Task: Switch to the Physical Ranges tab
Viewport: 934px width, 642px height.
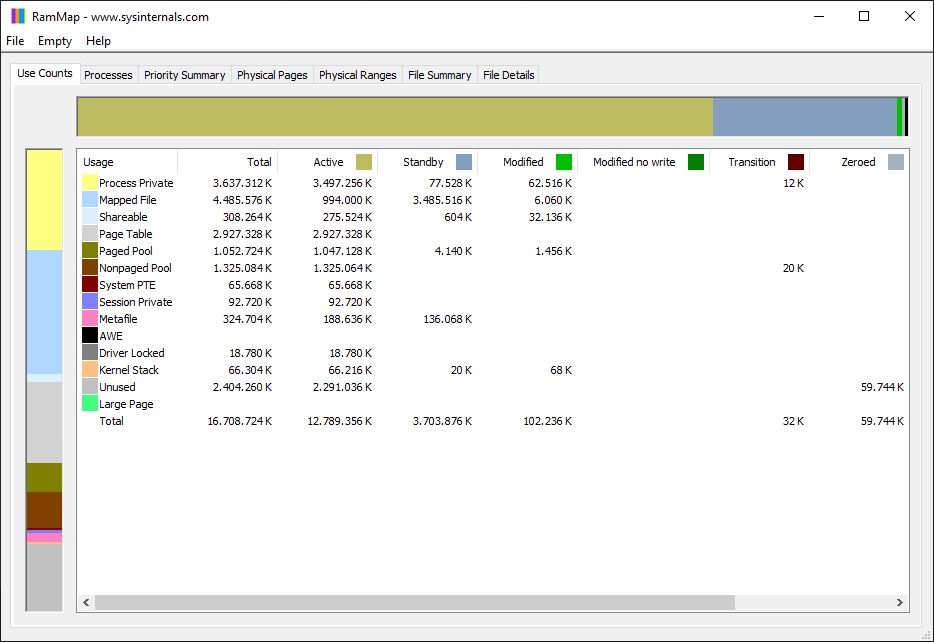Action: pos(357,75)
